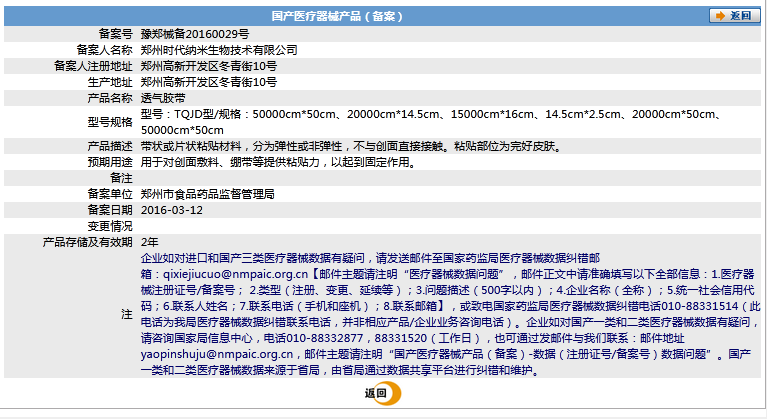767x419 pixels.
Task: Select the 备案号 label
Action: click(x=115, y=34)
